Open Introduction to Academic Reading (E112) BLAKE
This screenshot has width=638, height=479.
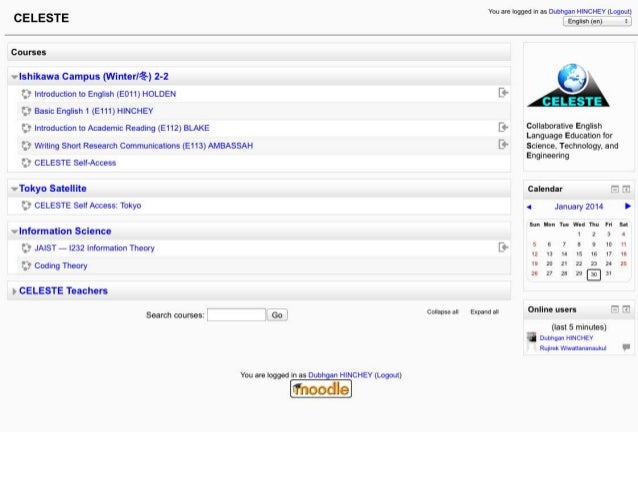click(x=122, y=128)
